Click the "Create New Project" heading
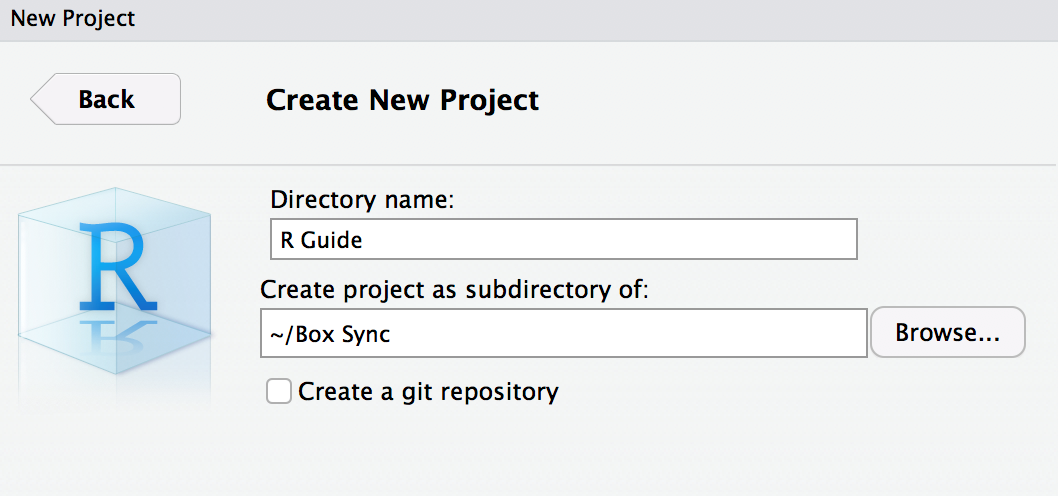 (x=402, y=100)
